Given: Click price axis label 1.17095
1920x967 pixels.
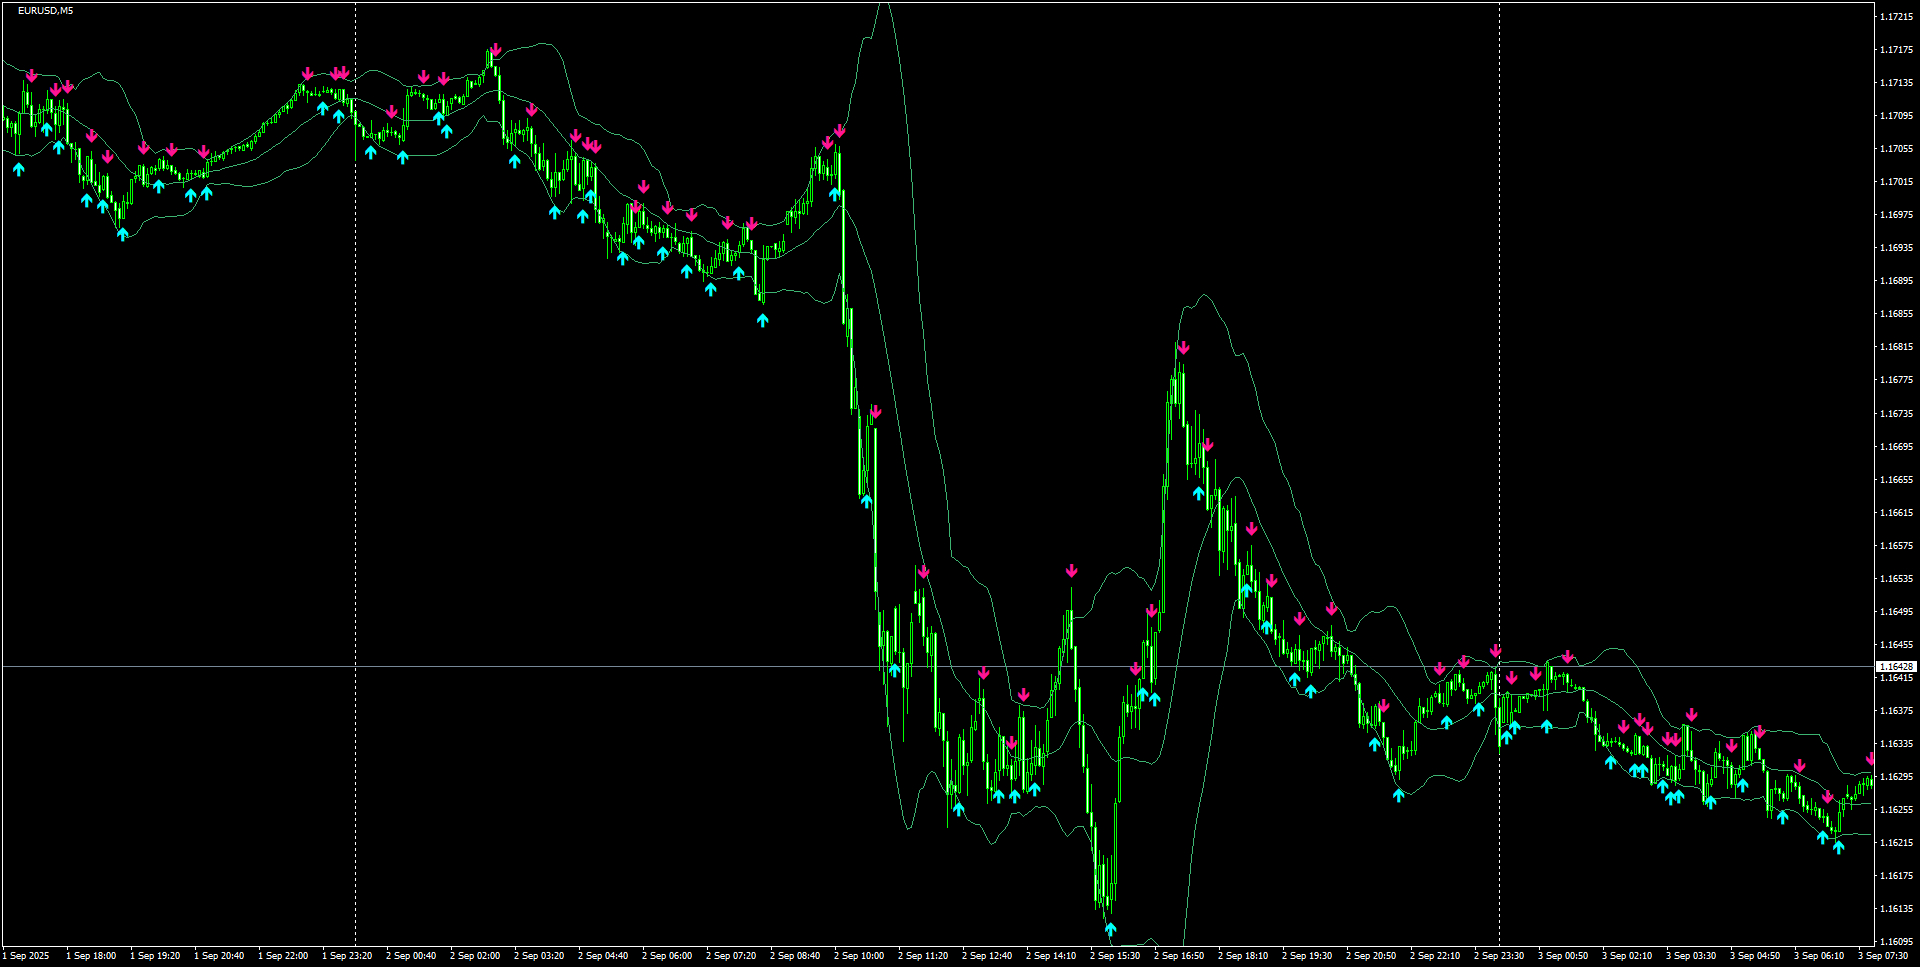Looking at the screenshot, I should click(1896, 116).
